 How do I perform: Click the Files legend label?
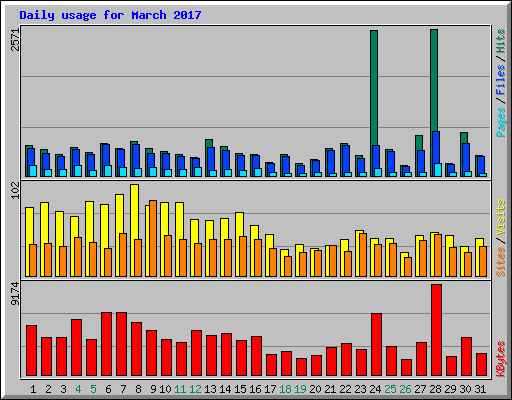point(500,80)
